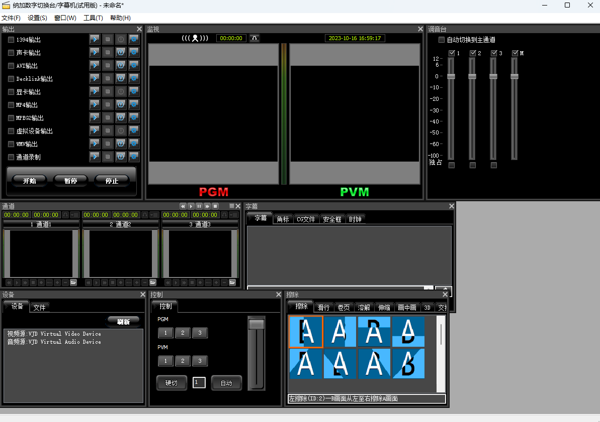
Task: Switch to the 角标 tab in subtitle panel
Action: pos(282,218)
